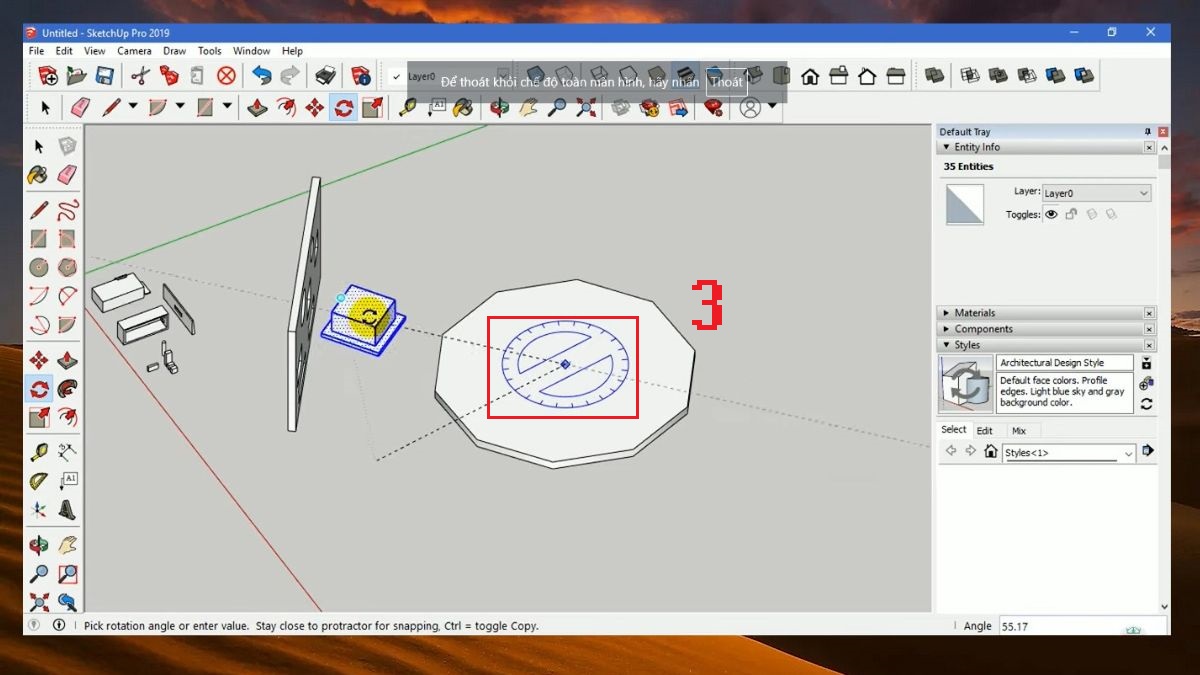Collapse the Styles panel
This screenshot has width=1200, height=675.
[1046, 345]
